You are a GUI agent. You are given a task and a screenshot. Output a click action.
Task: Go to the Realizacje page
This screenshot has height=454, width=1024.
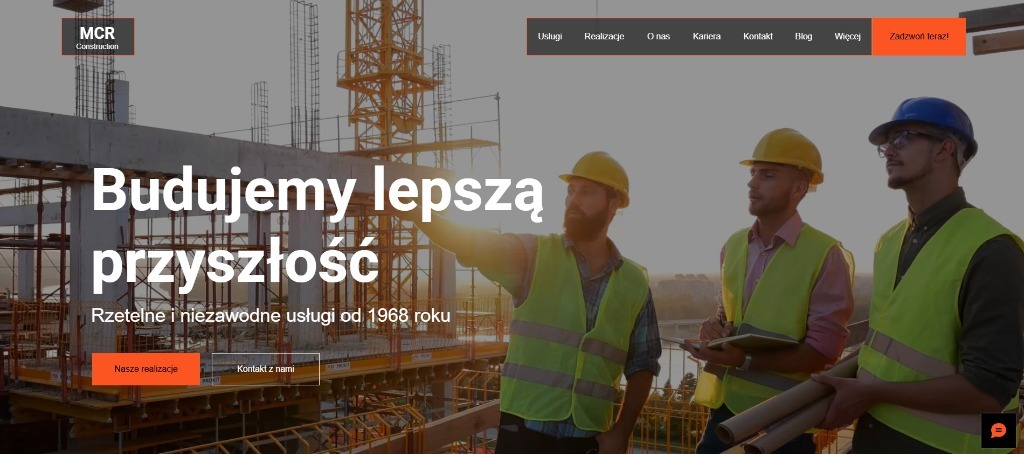coord(604,37)
